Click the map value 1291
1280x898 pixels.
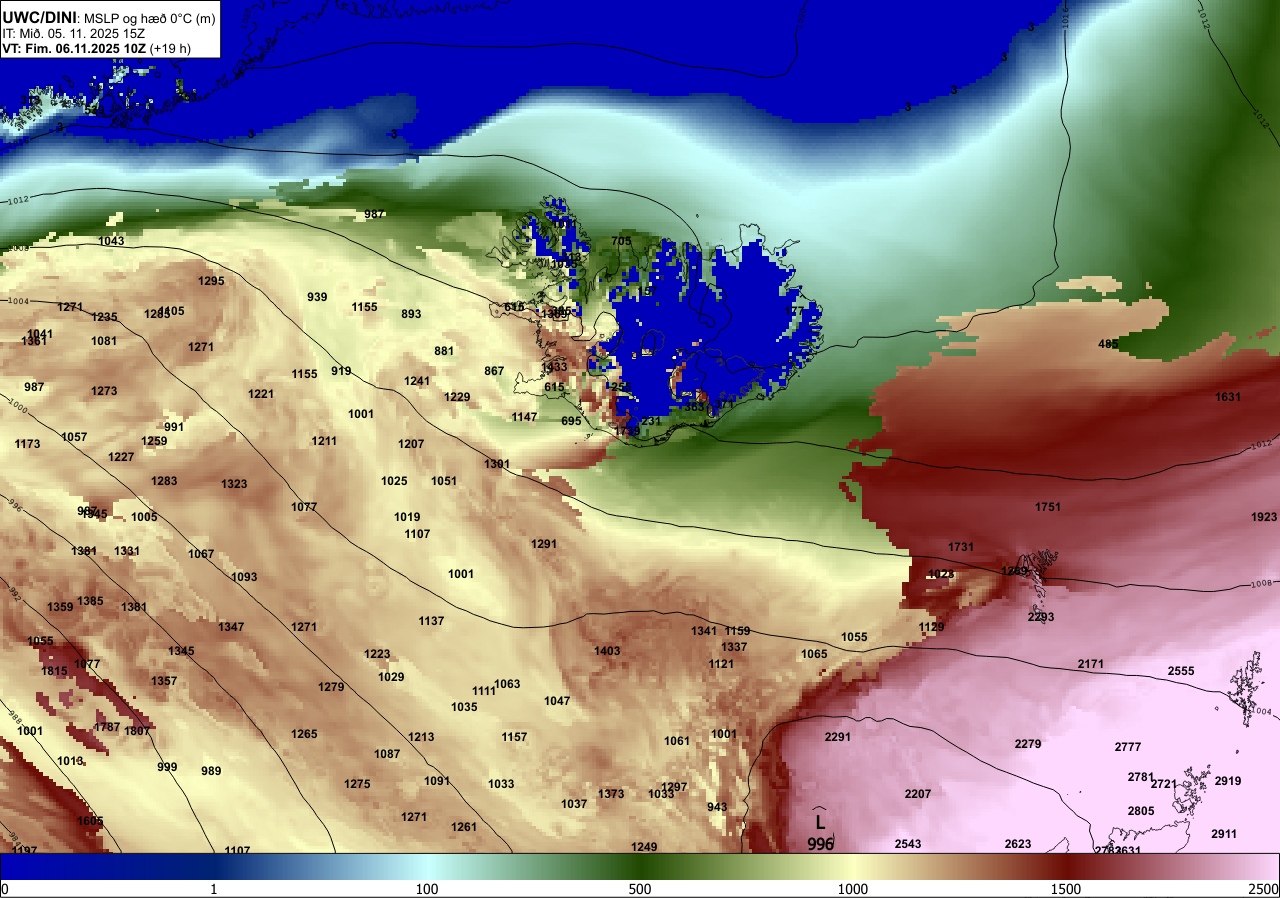(544, 544)
